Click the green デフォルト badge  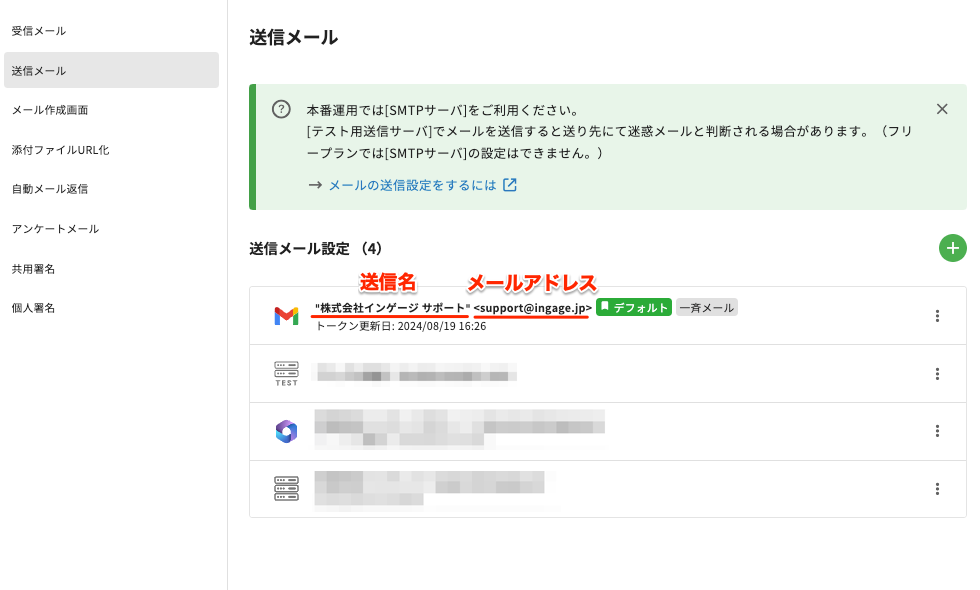point(633,308)
